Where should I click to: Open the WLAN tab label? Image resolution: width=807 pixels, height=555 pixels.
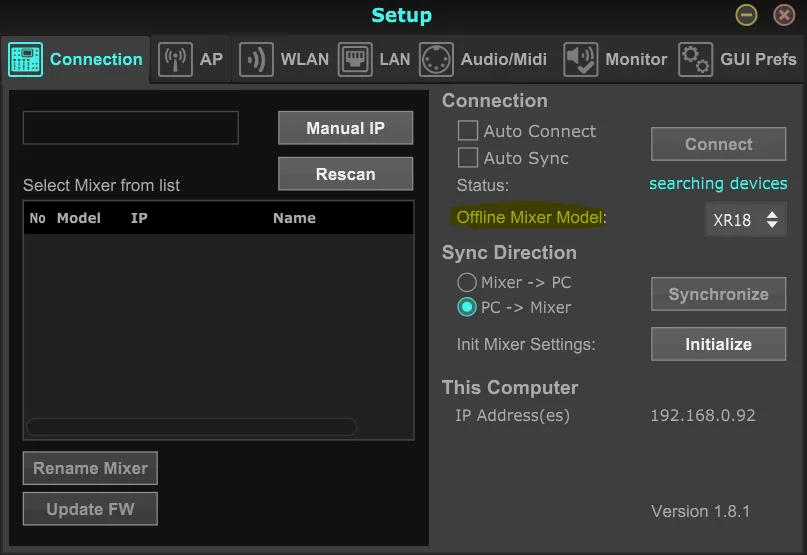click(305, 59)
